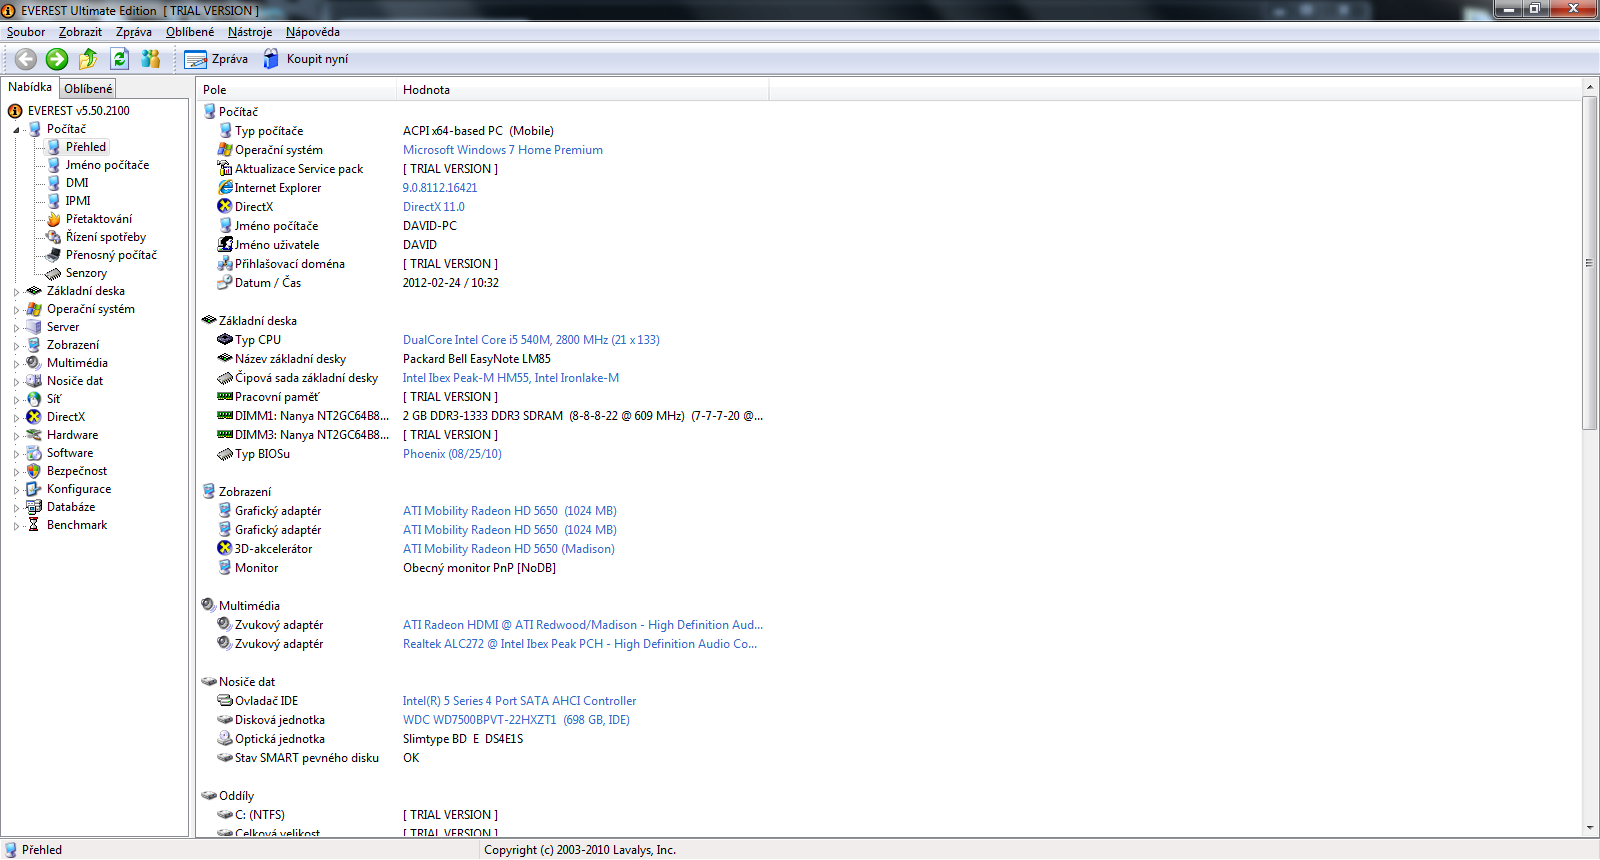
Task: Click the Benchmark hourglass icon
Action: [34, 525]
